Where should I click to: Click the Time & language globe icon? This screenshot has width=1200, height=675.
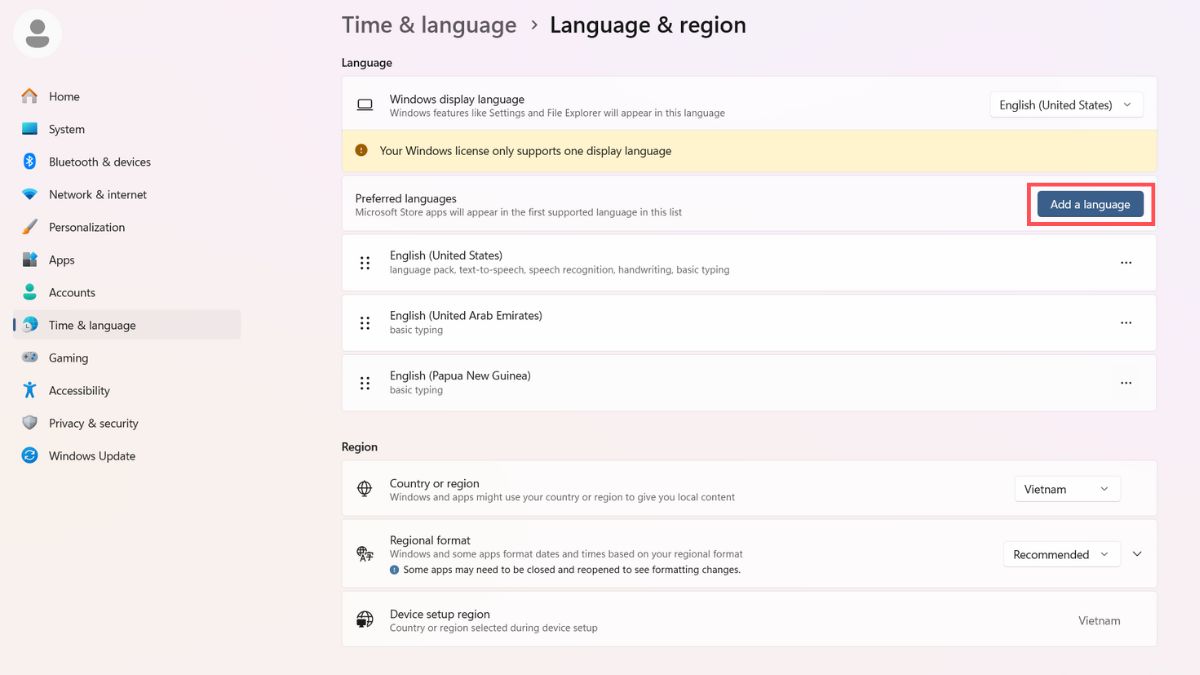(30, 325)
